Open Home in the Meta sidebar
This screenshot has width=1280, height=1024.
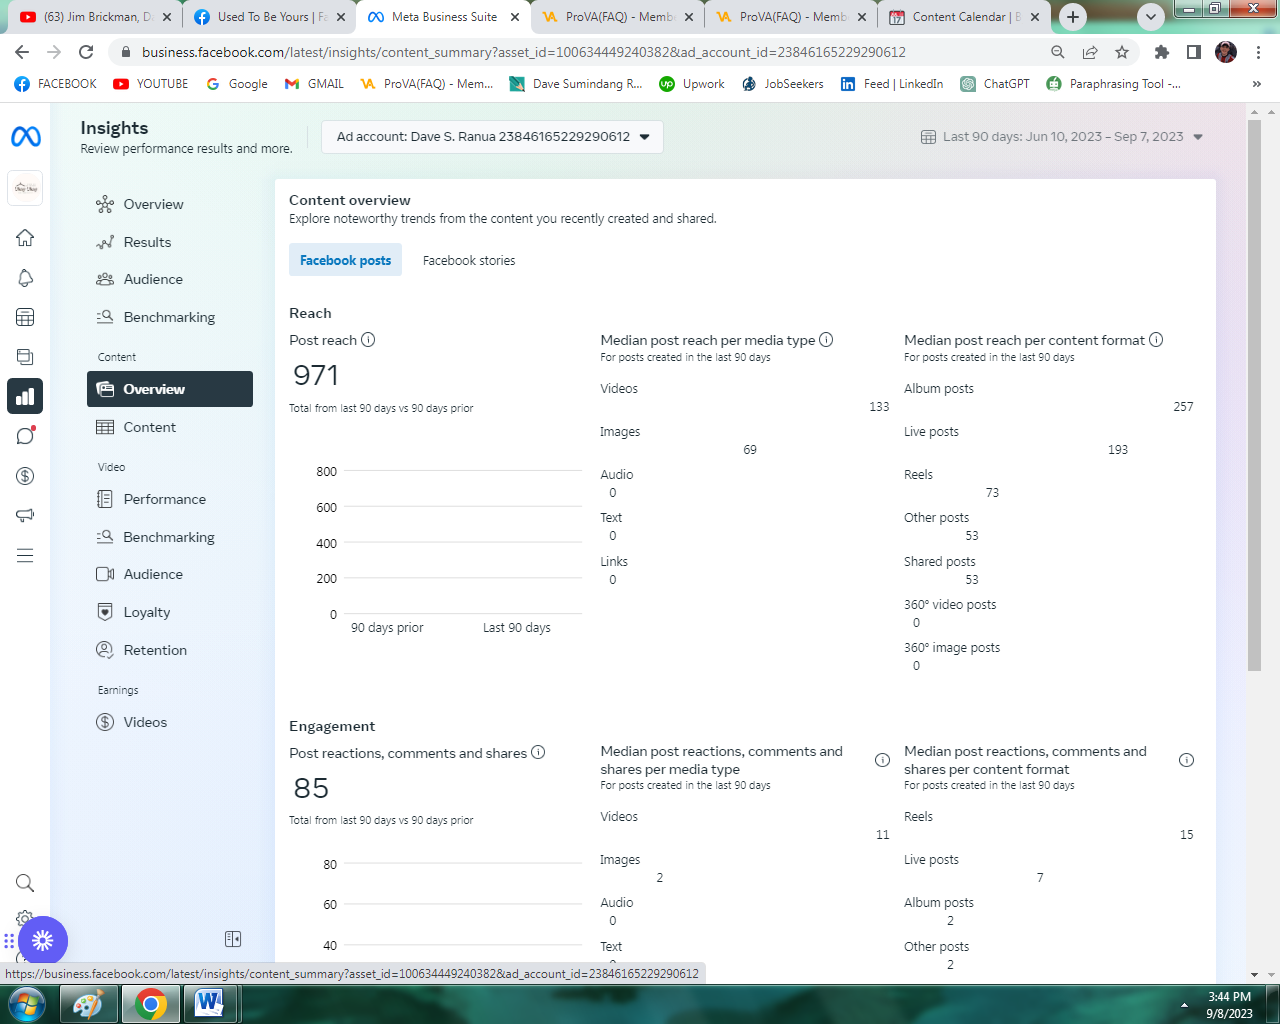coord(25,238)
